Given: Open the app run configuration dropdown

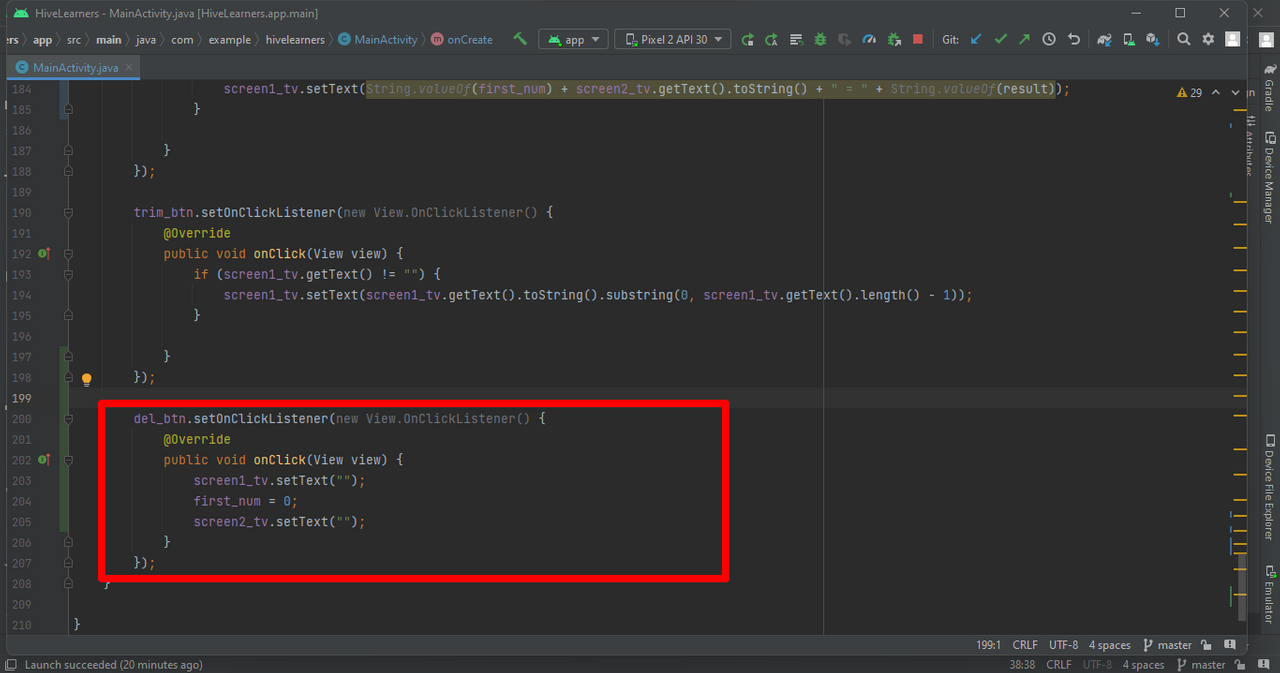Looking at the screenshot, I should point(574,39).
